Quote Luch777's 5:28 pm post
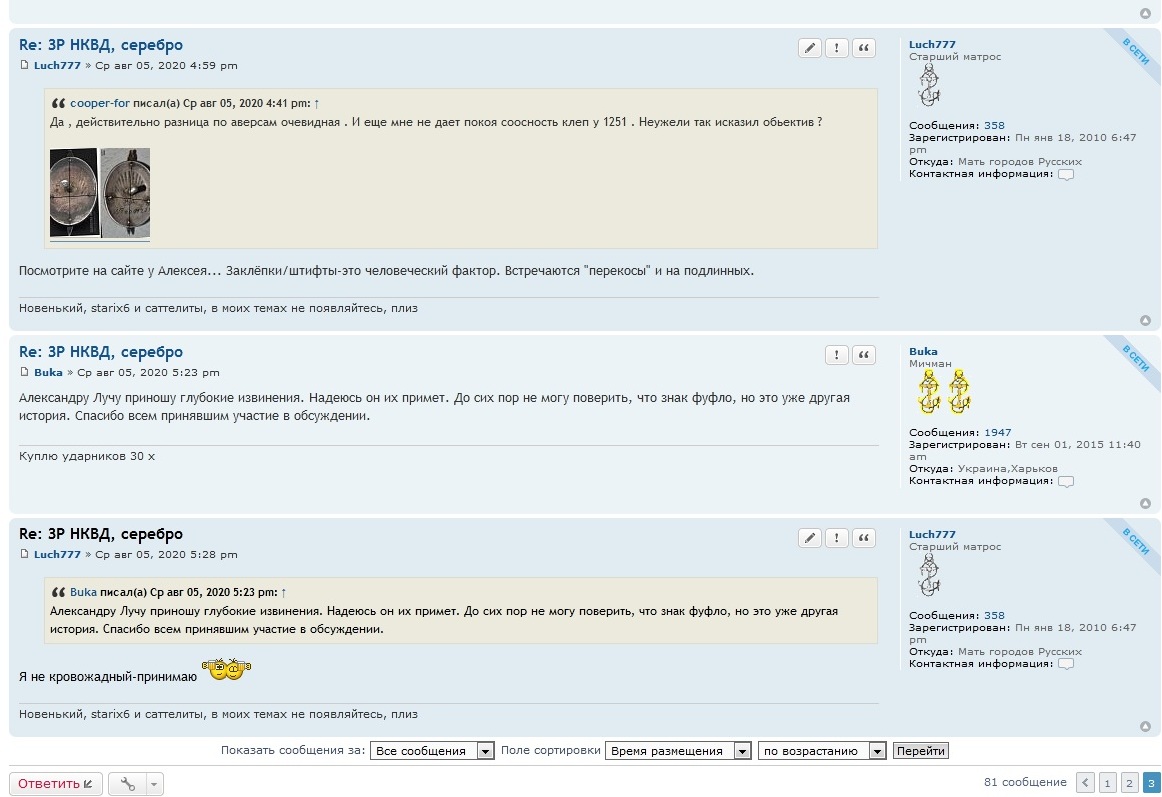 point(863,538)
